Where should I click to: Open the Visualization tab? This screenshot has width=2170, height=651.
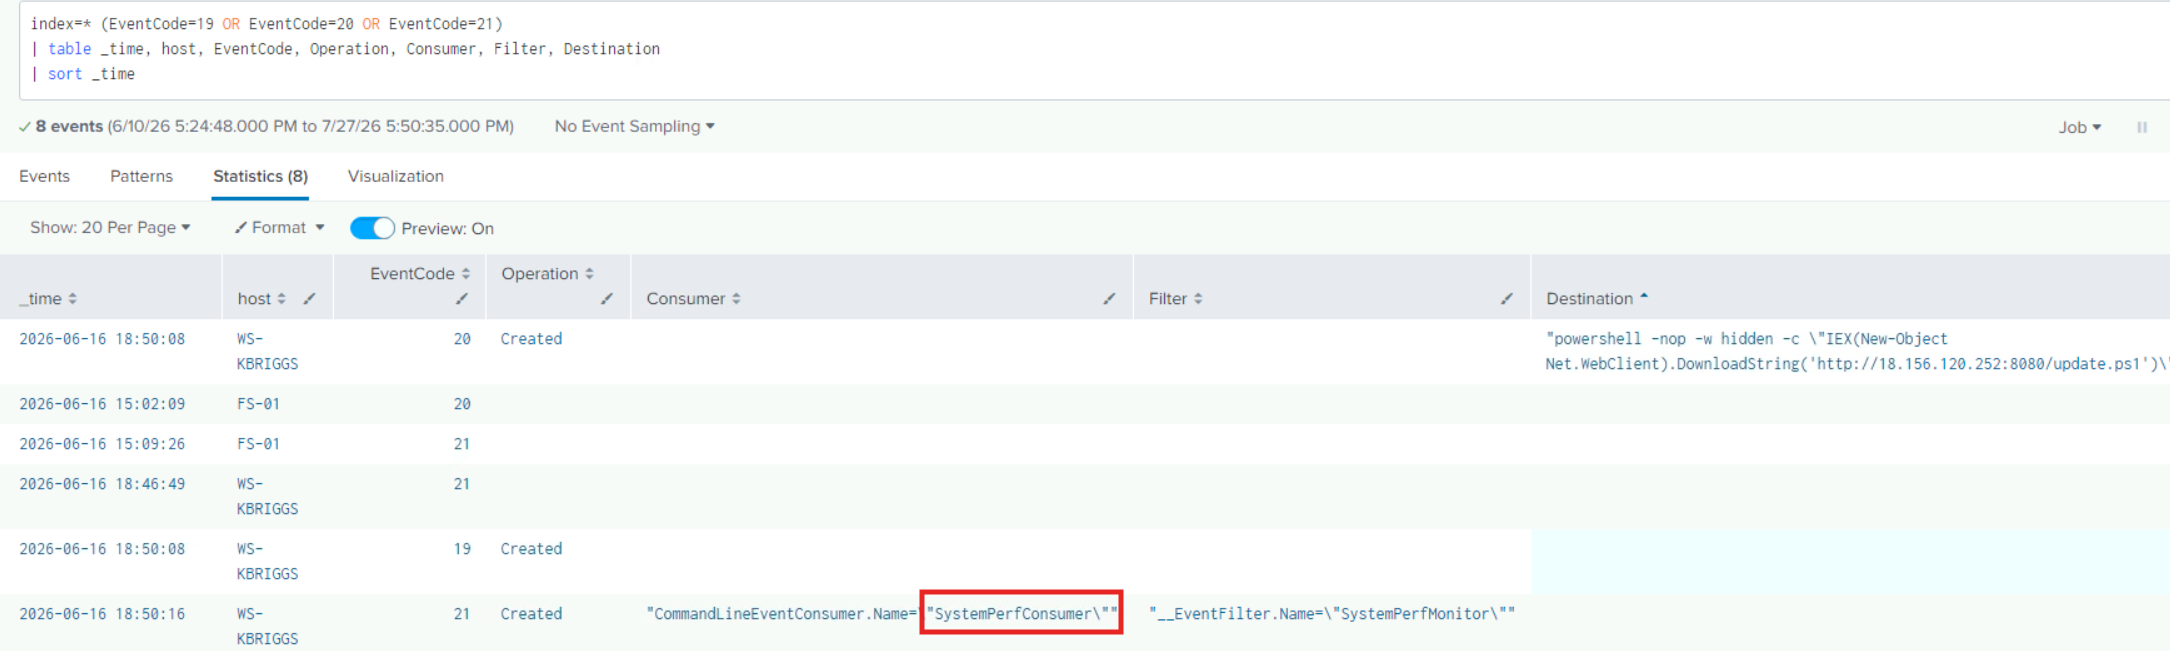pos(395,176)
